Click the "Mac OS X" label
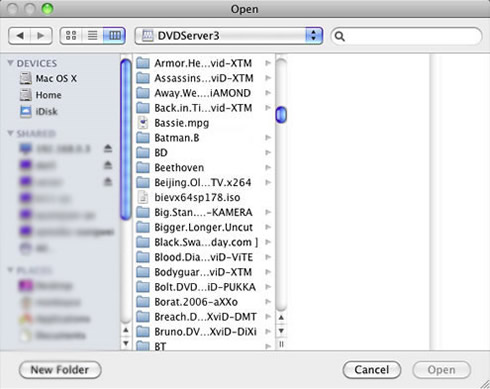The width and height of the screenshot is (490, 389). click(56, 79)
